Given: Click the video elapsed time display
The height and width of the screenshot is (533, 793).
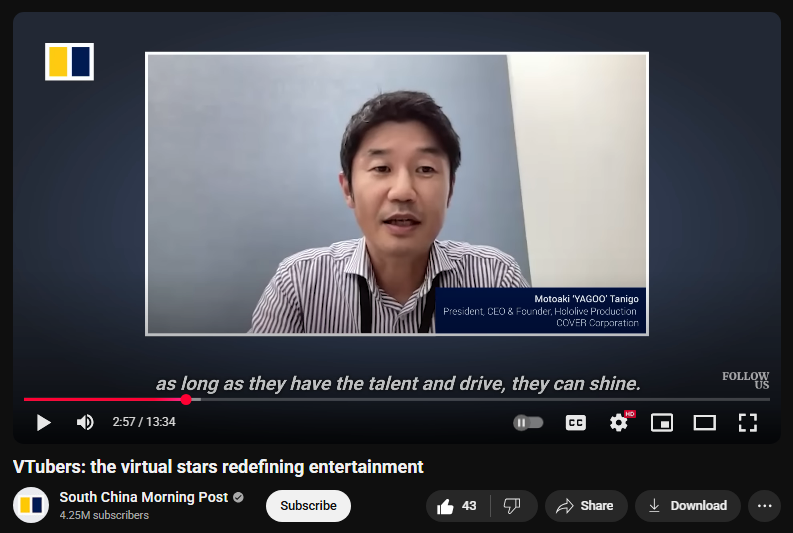Looking at the screenshot, I should pyautogui.click(x=144, y=423).
